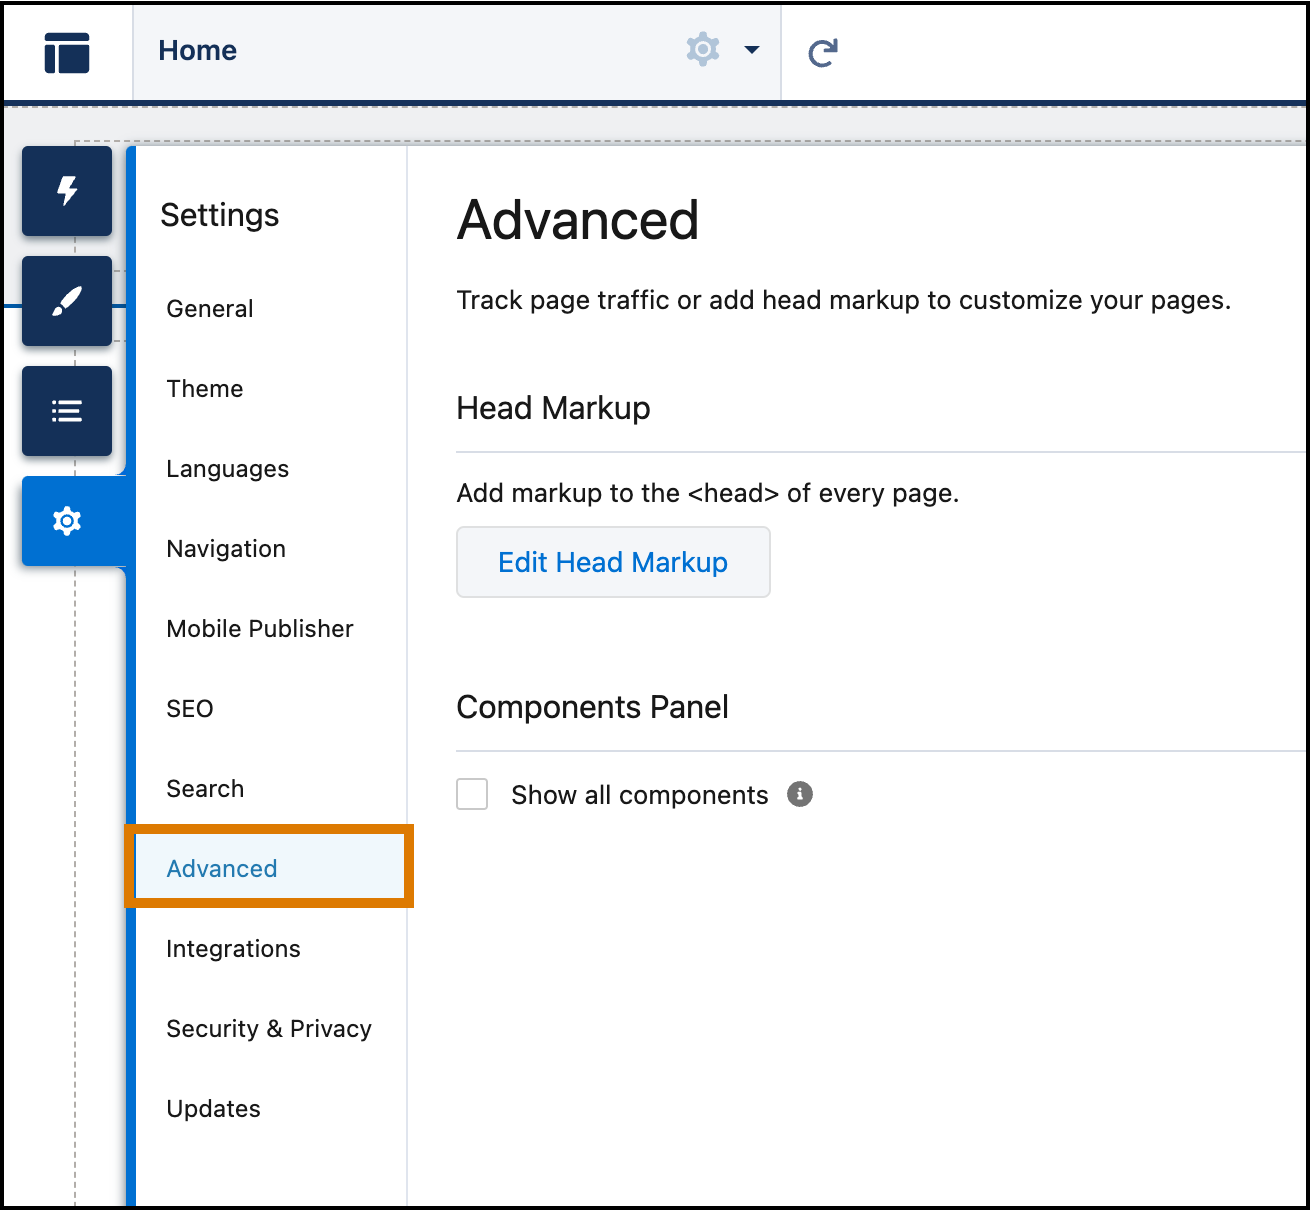This screenshot has width=1310, height=1210.
Task: Open the Page Structure list icon
Action: [66, 410]
